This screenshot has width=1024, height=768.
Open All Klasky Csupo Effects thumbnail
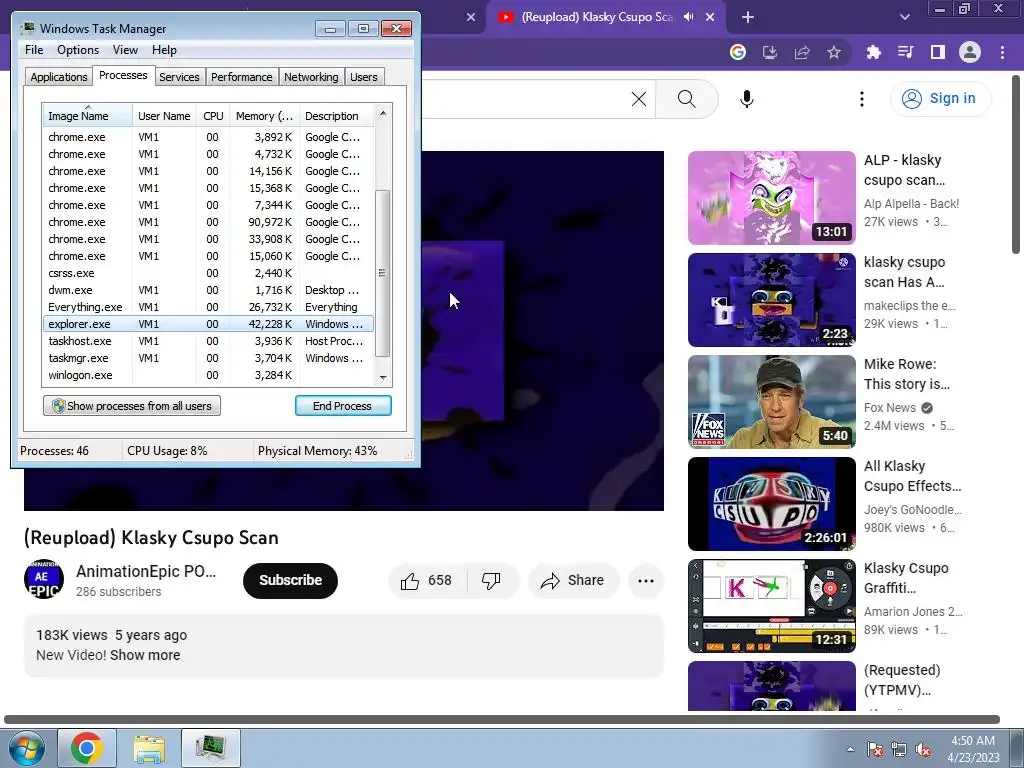[771, 504]
